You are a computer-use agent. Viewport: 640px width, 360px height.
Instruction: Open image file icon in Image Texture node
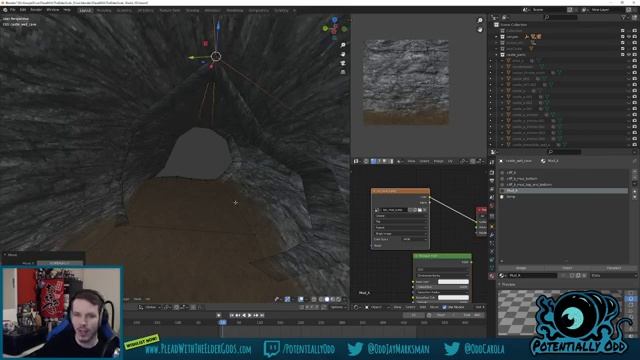[x=420, y=210]
